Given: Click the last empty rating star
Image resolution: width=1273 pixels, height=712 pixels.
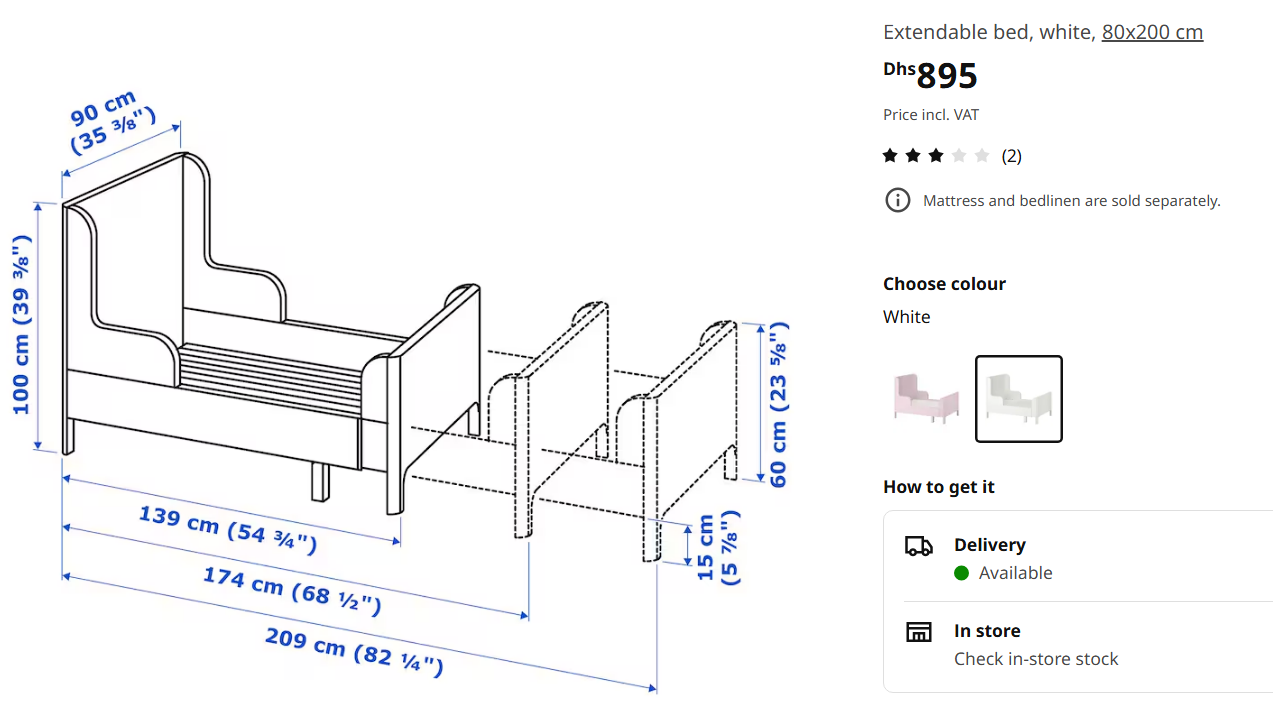Looking at the screenshot, I should click(x=982, y=155).
